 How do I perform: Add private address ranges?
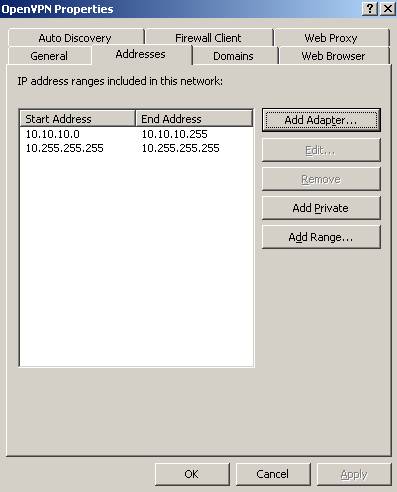[321, 208]
